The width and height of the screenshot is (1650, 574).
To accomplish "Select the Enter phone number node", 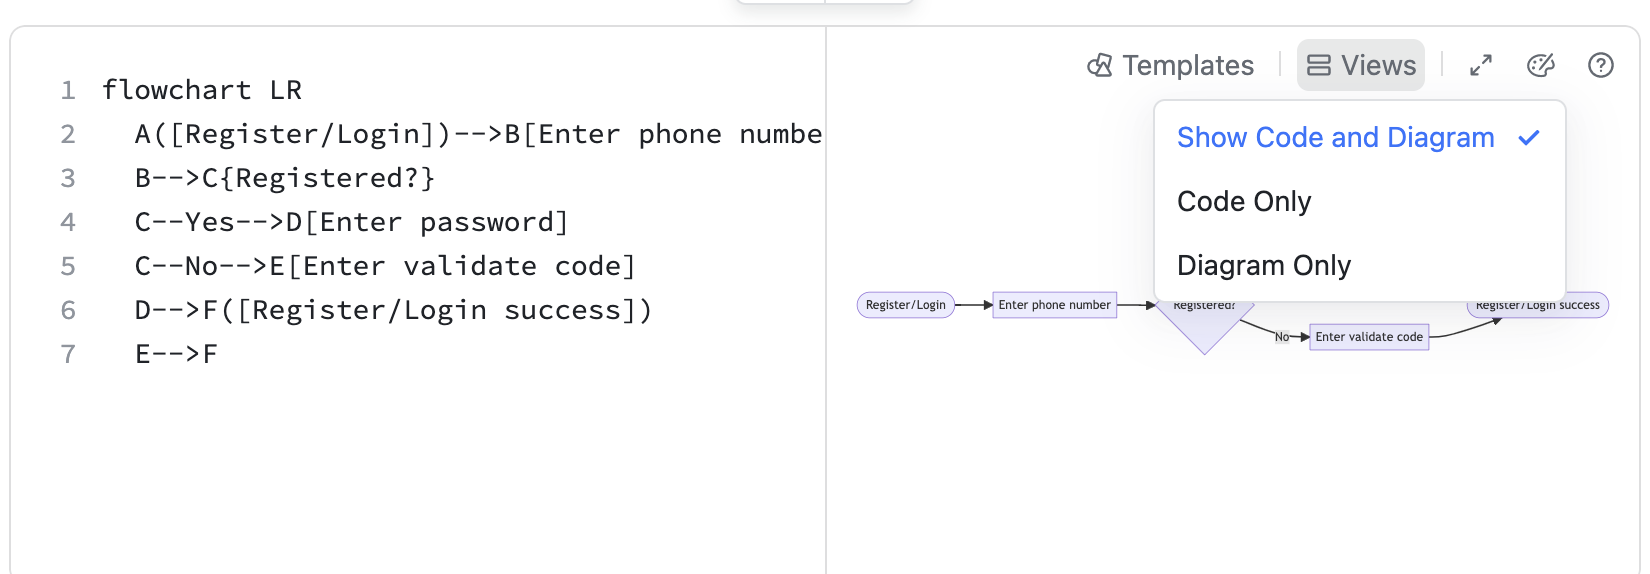I will click(x=1054, y=305).
